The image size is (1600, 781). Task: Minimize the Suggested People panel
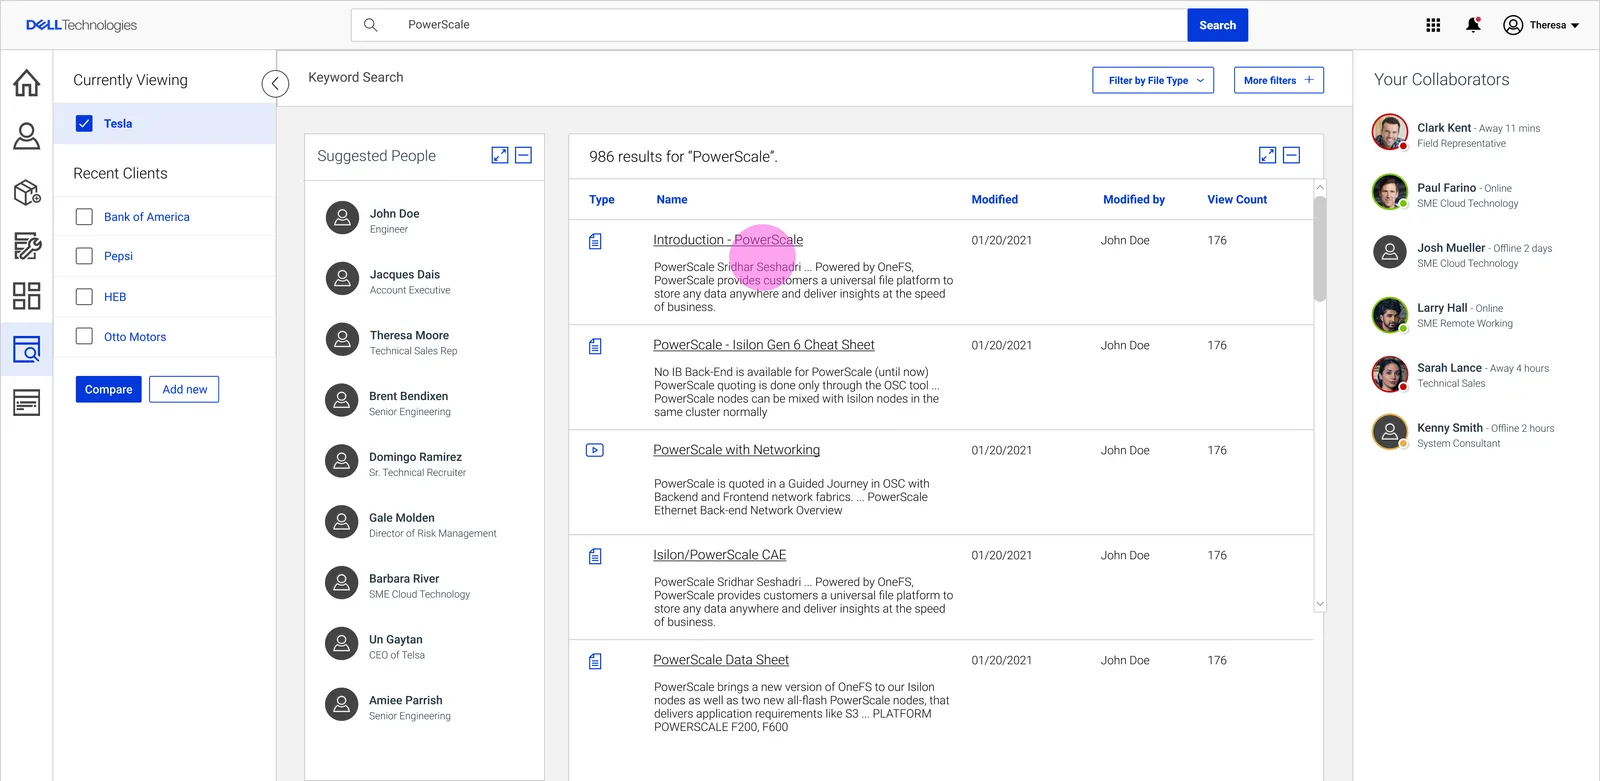523,155
